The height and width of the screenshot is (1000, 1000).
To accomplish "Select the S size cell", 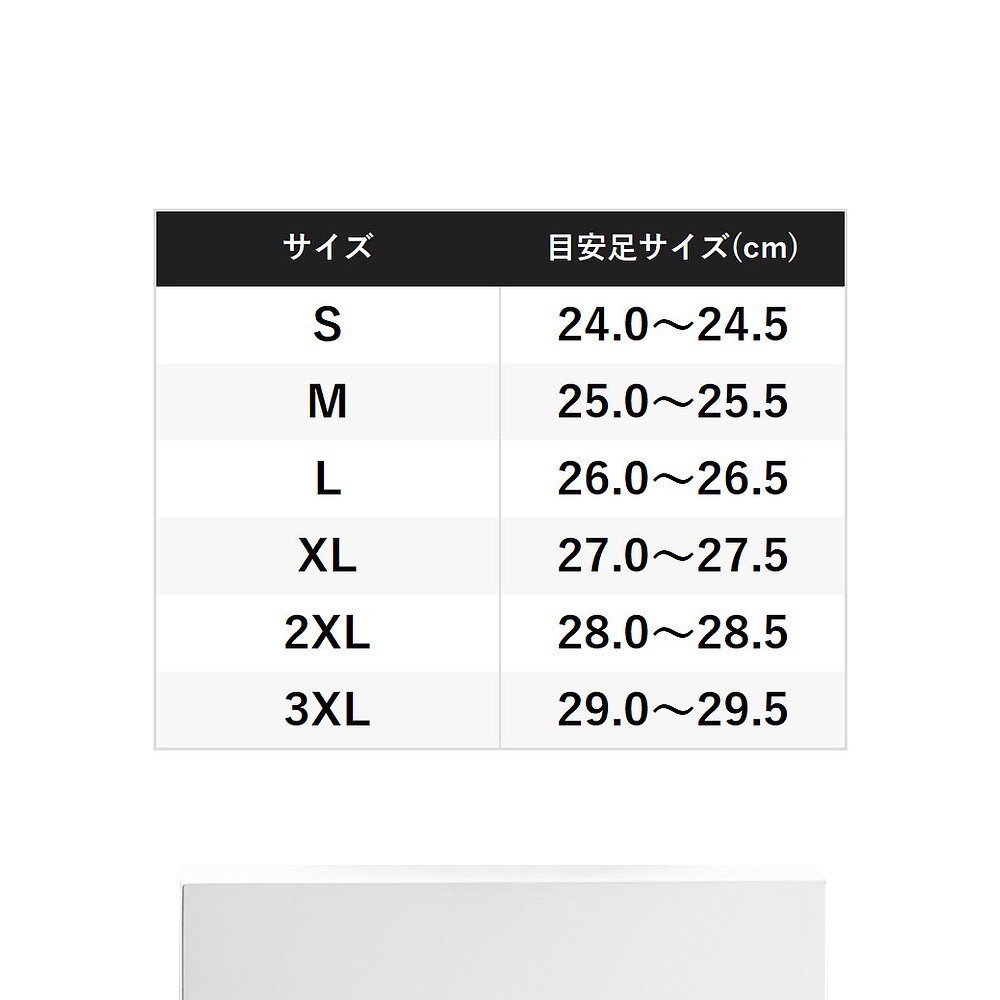I will click(327, 325).
